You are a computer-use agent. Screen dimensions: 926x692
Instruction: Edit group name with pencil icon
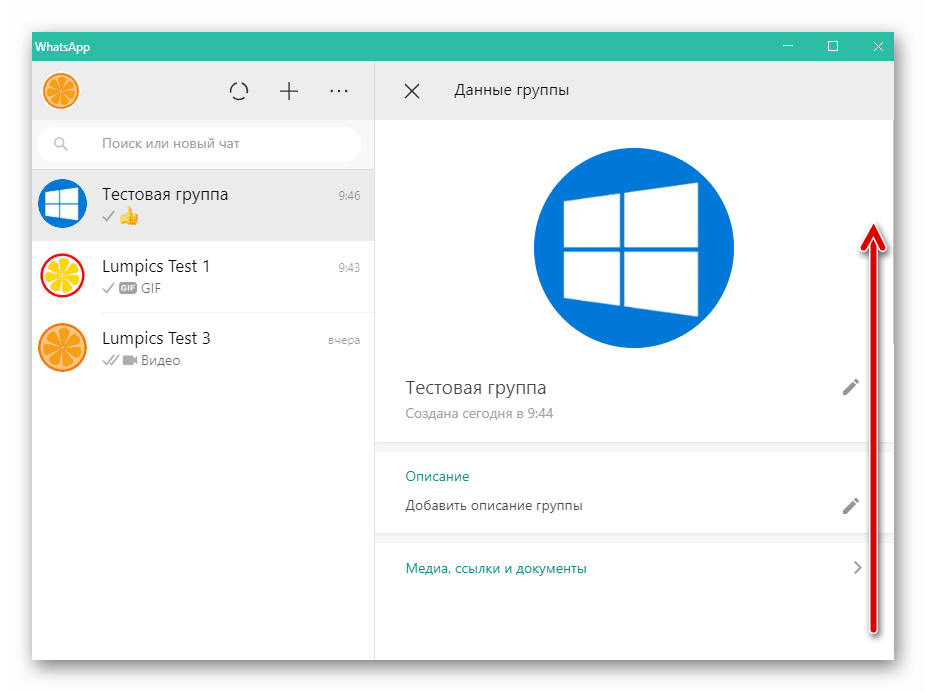coord(850,387)
